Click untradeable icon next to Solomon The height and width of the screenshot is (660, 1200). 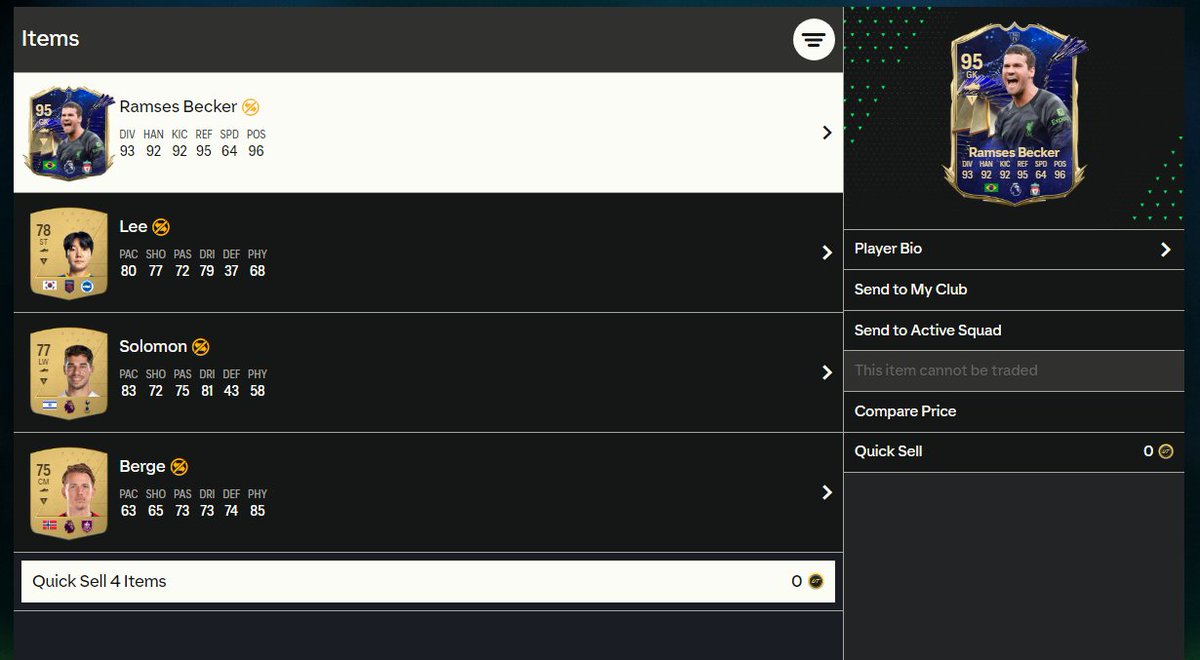201,347
